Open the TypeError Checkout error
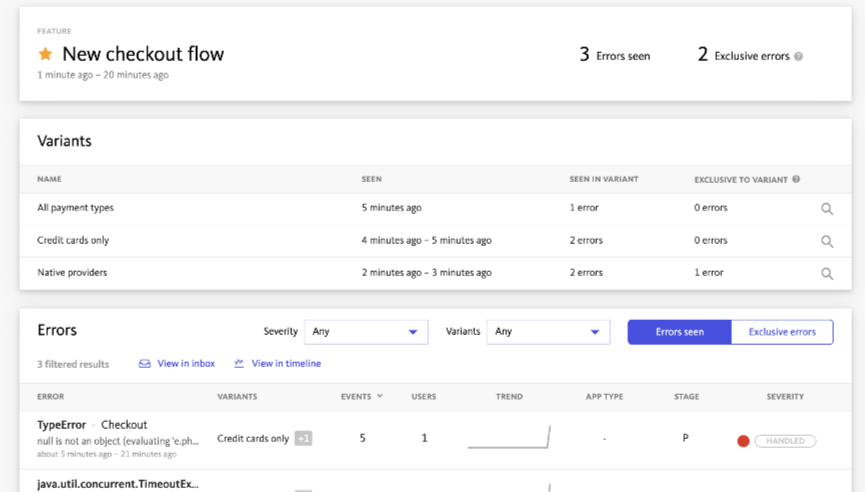 92,425
